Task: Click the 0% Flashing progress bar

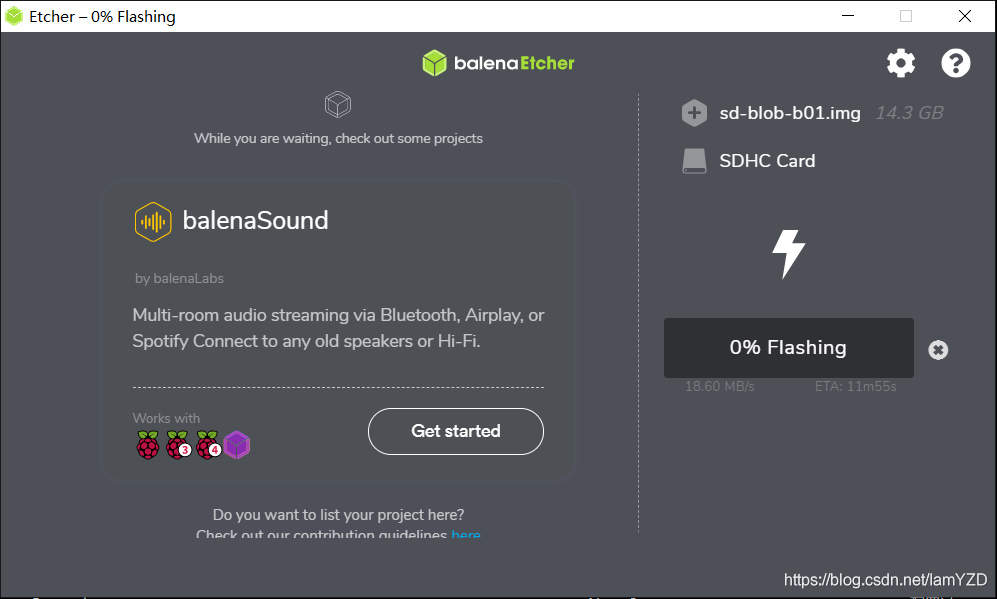Action: [788, 348]
